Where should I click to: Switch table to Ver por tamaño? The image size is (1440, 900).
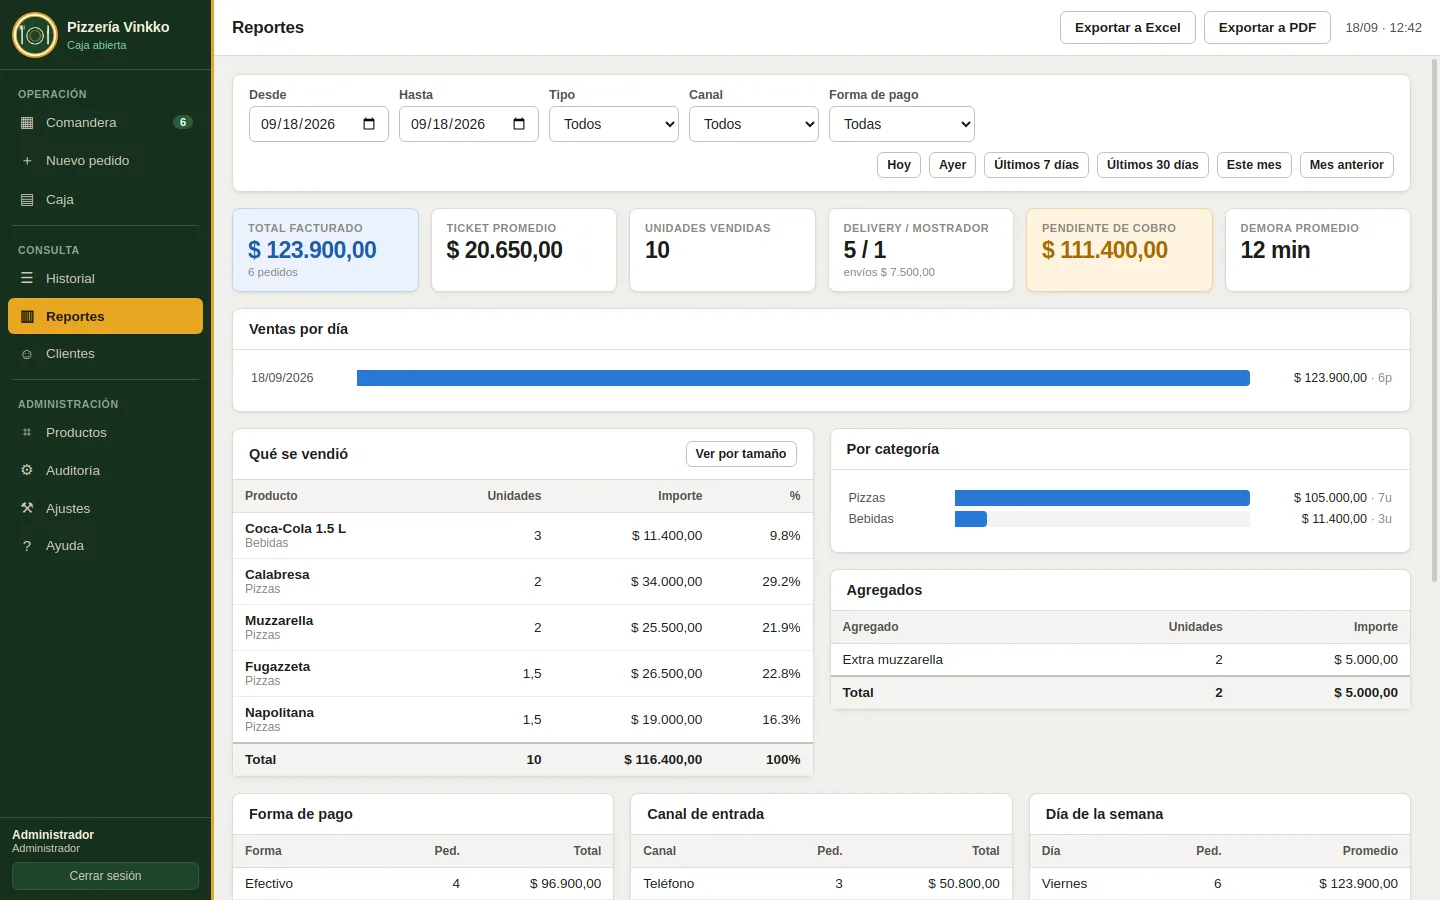(741, 454)
